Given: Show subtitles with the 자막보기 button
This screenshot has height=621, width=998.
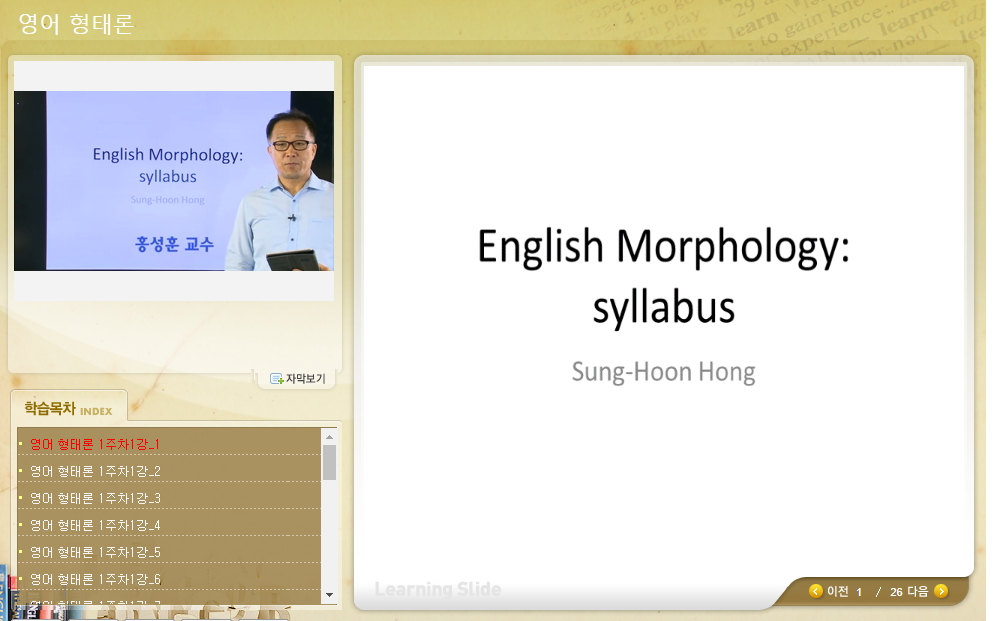Looking at the screenshot, I should point(298,379).
